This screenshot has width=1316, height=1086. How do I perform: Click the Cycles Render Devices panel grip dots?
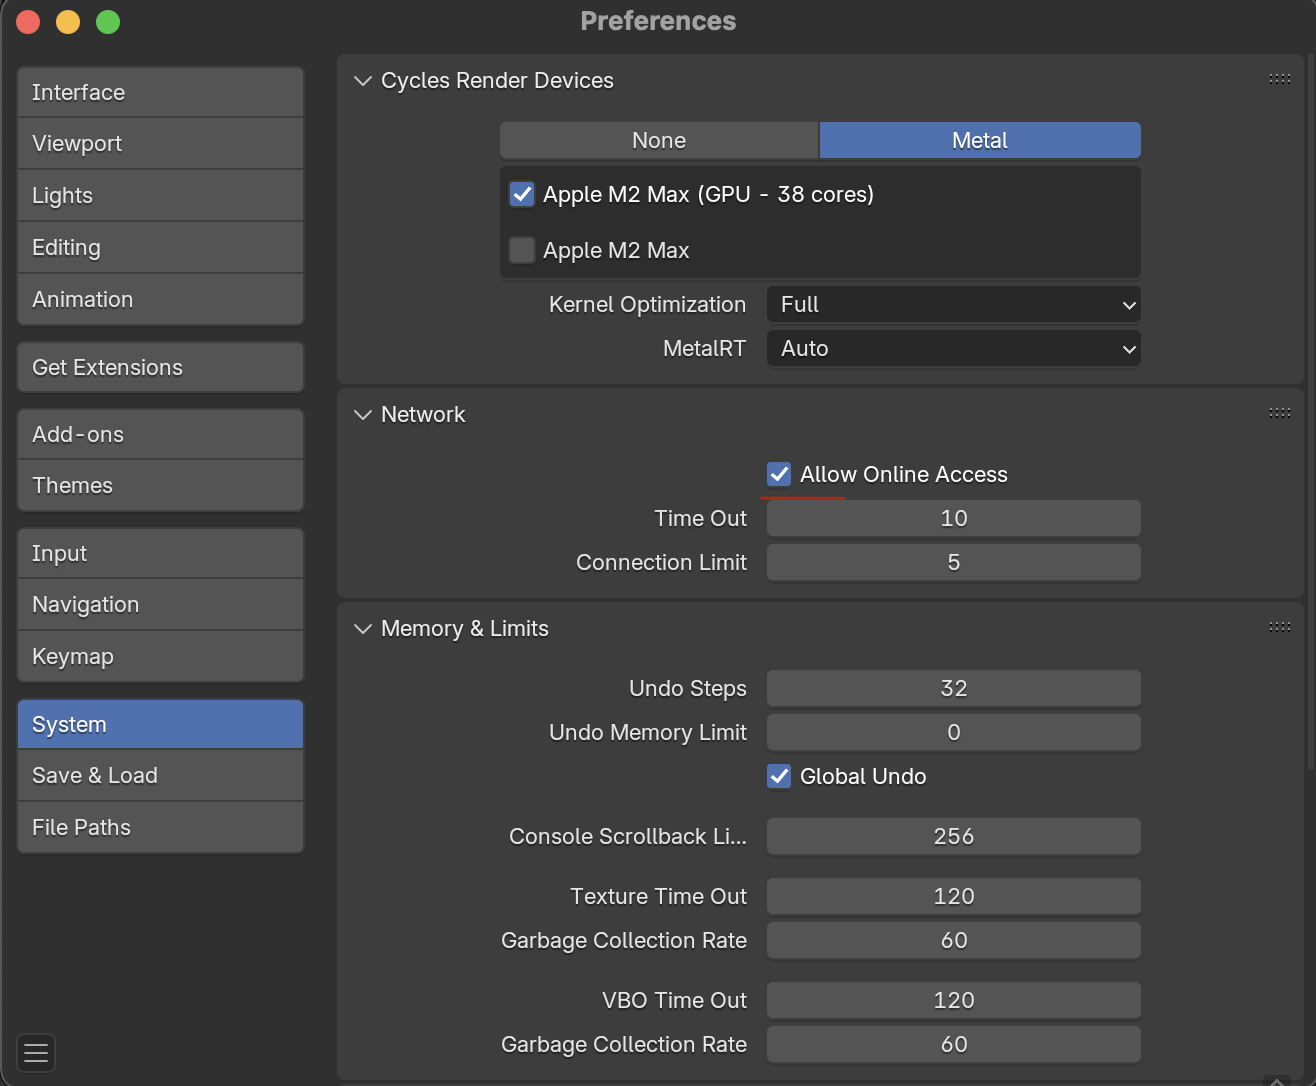[x=1279, y=79]
